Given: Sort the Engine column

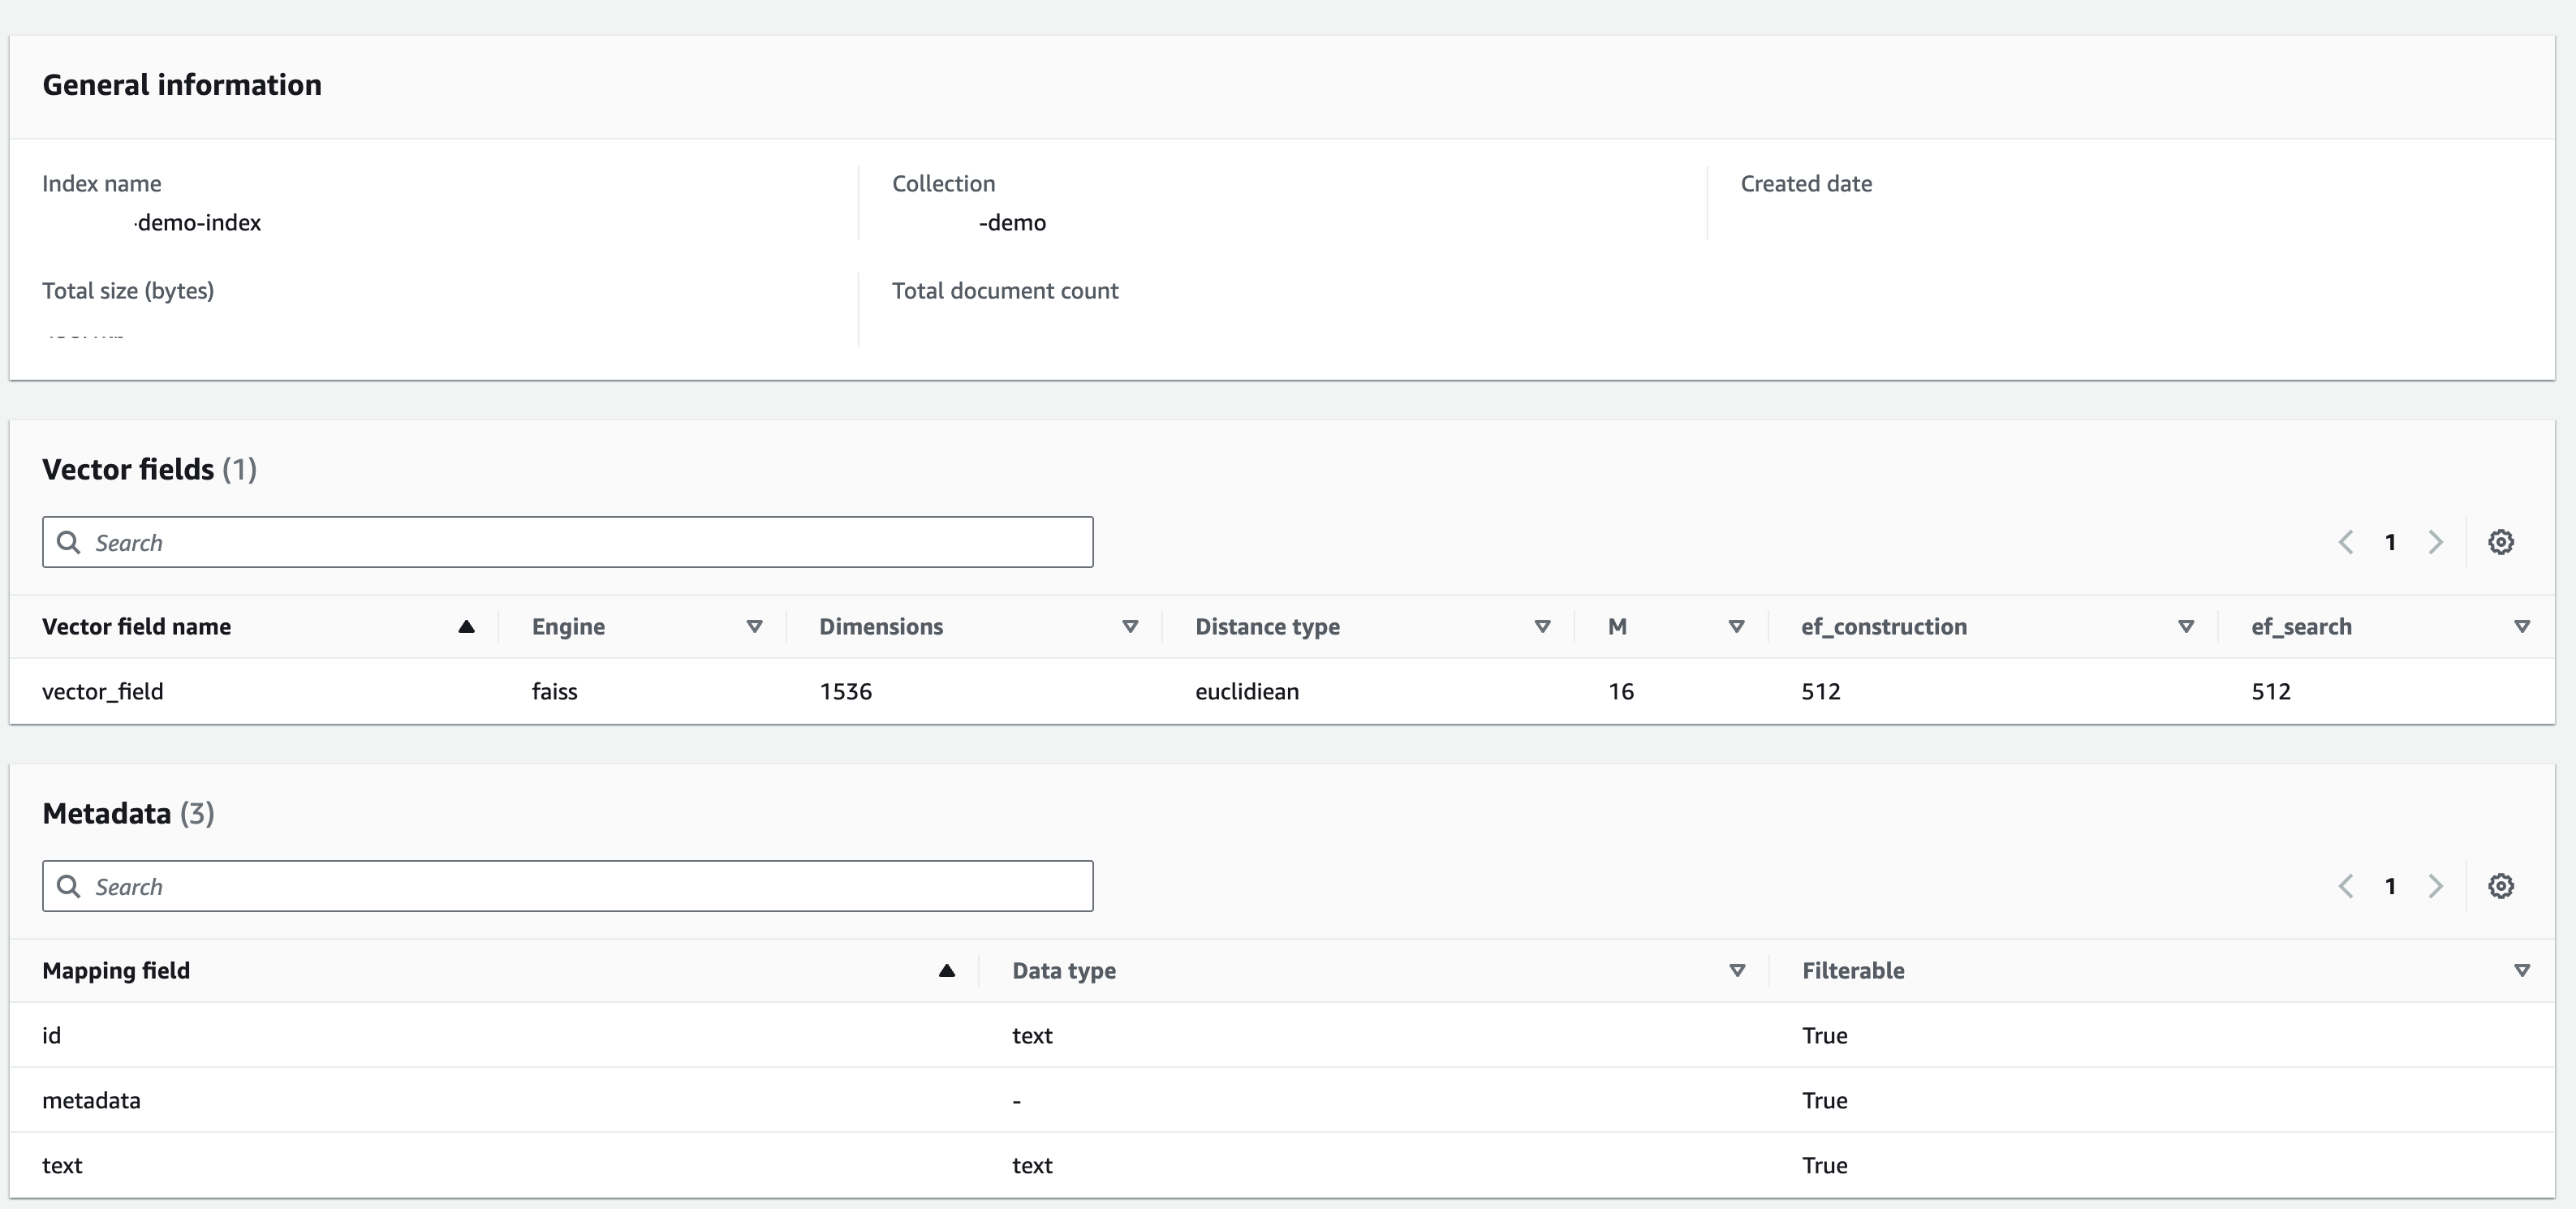Looking at the screenshot, I should point(755,627).
